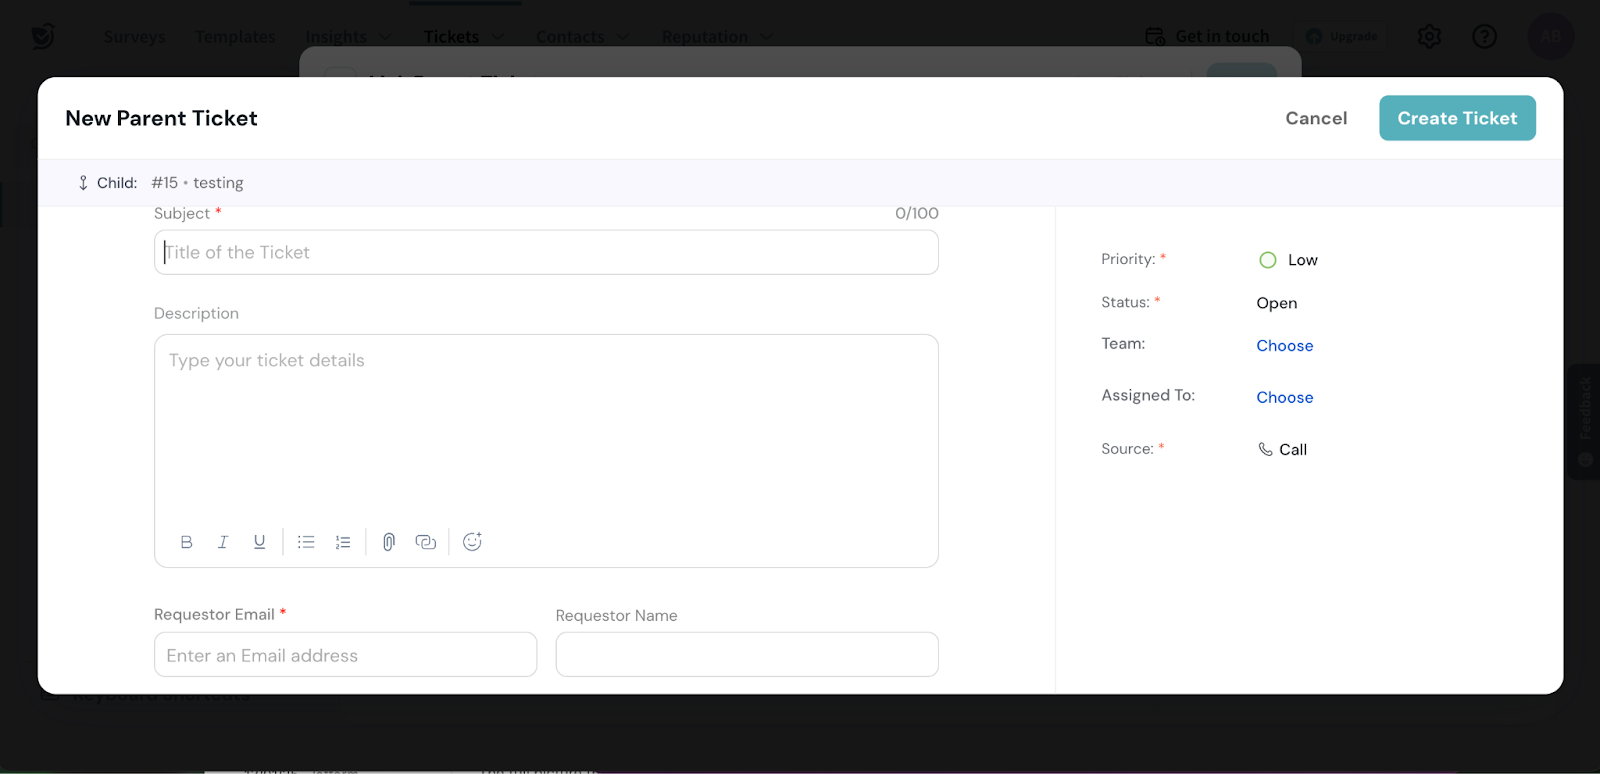Attach a file using paperclip icon
Image resolution: width=1600 pixels, height=774 pixels.
click(389, 542)
